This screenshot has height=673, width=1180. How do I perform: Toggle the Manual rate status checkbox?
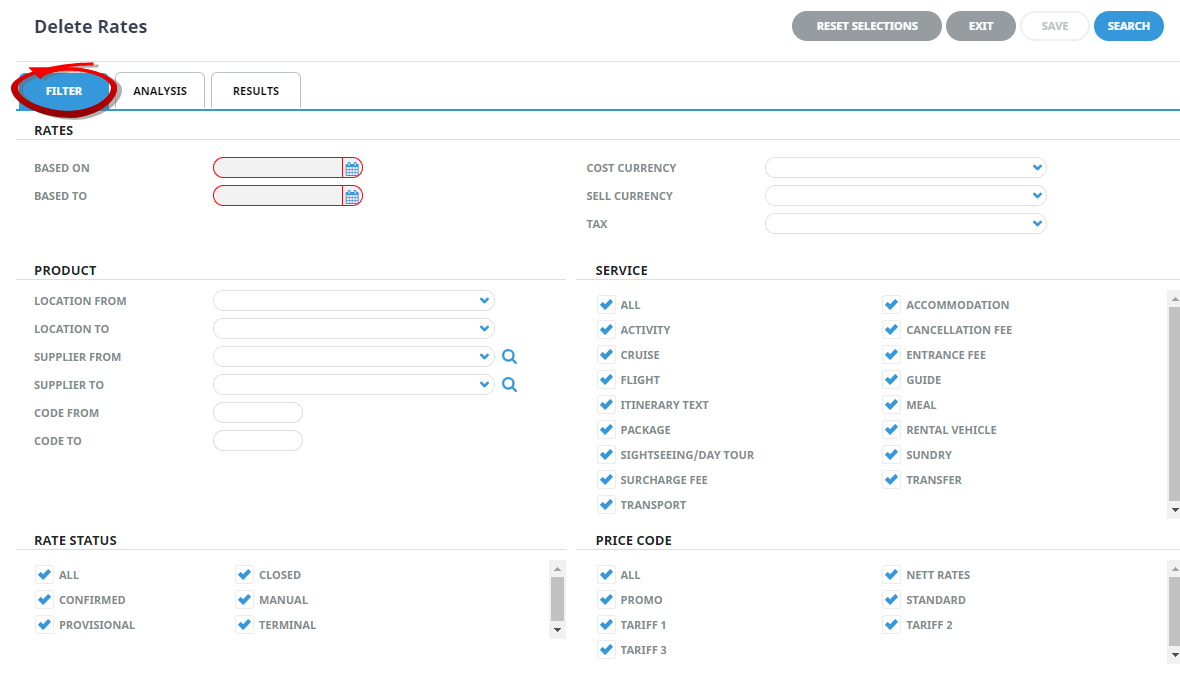point(245,600)
